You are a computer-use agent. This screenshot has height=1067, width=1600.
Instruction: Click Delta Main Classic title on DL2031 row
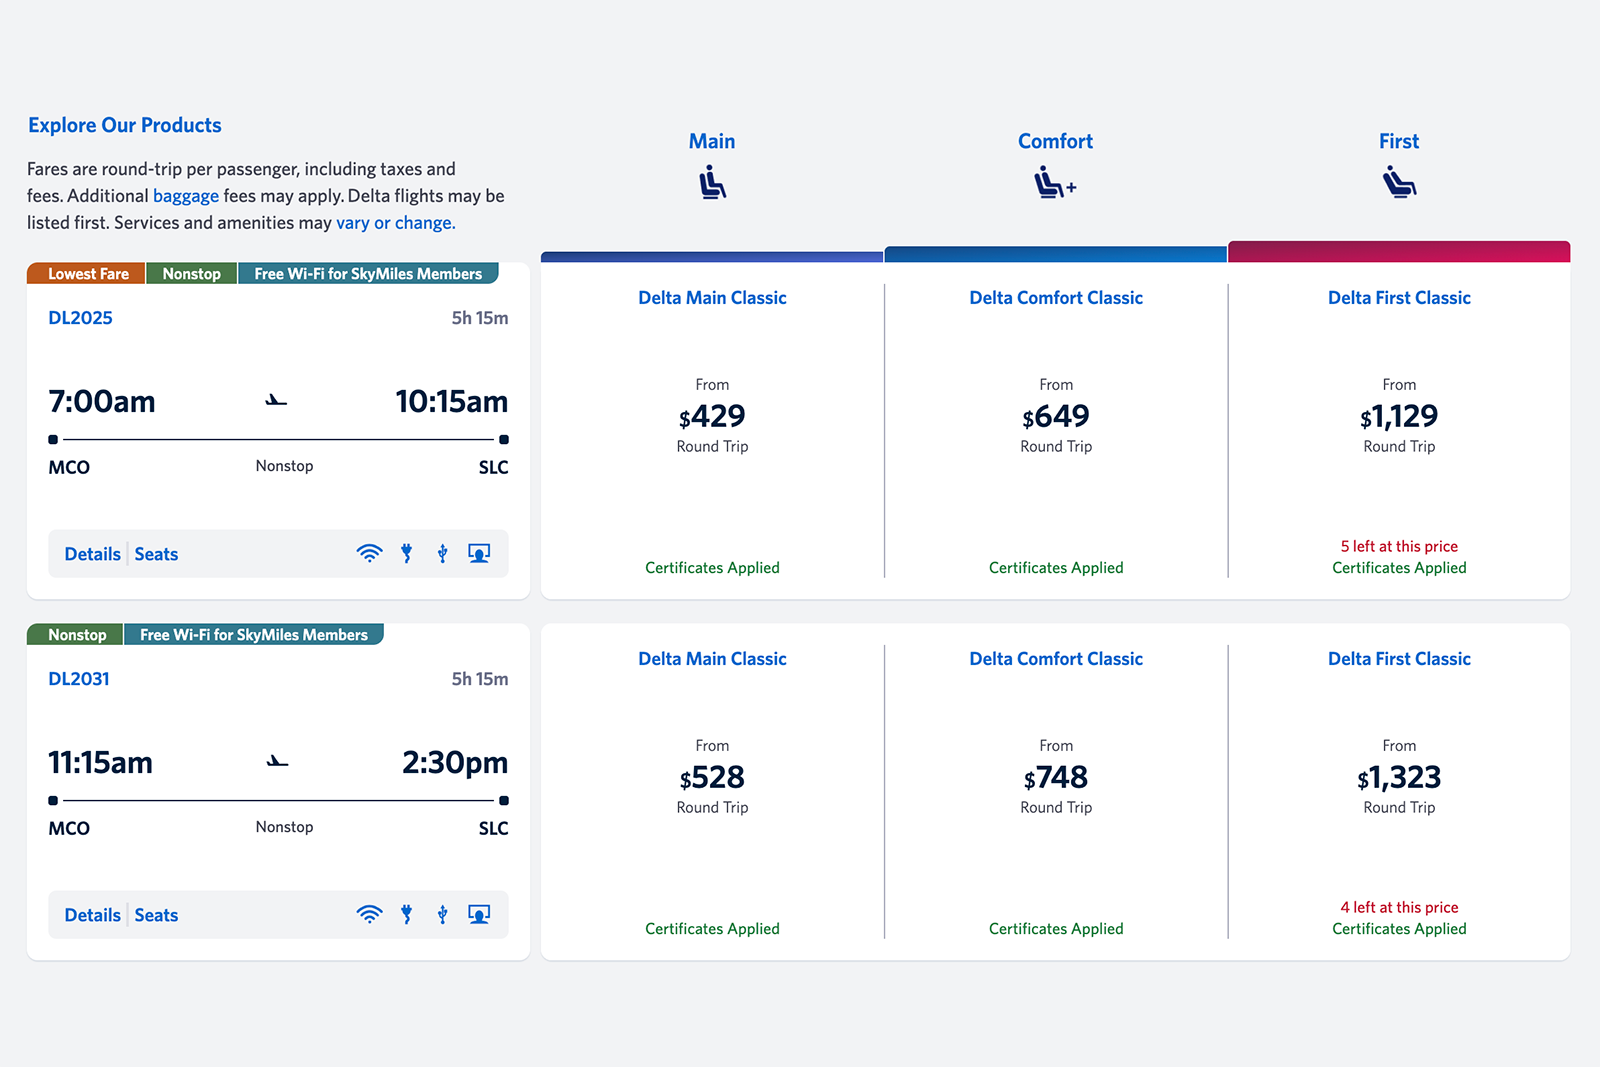pyautogui.click(x=712, y=659)
